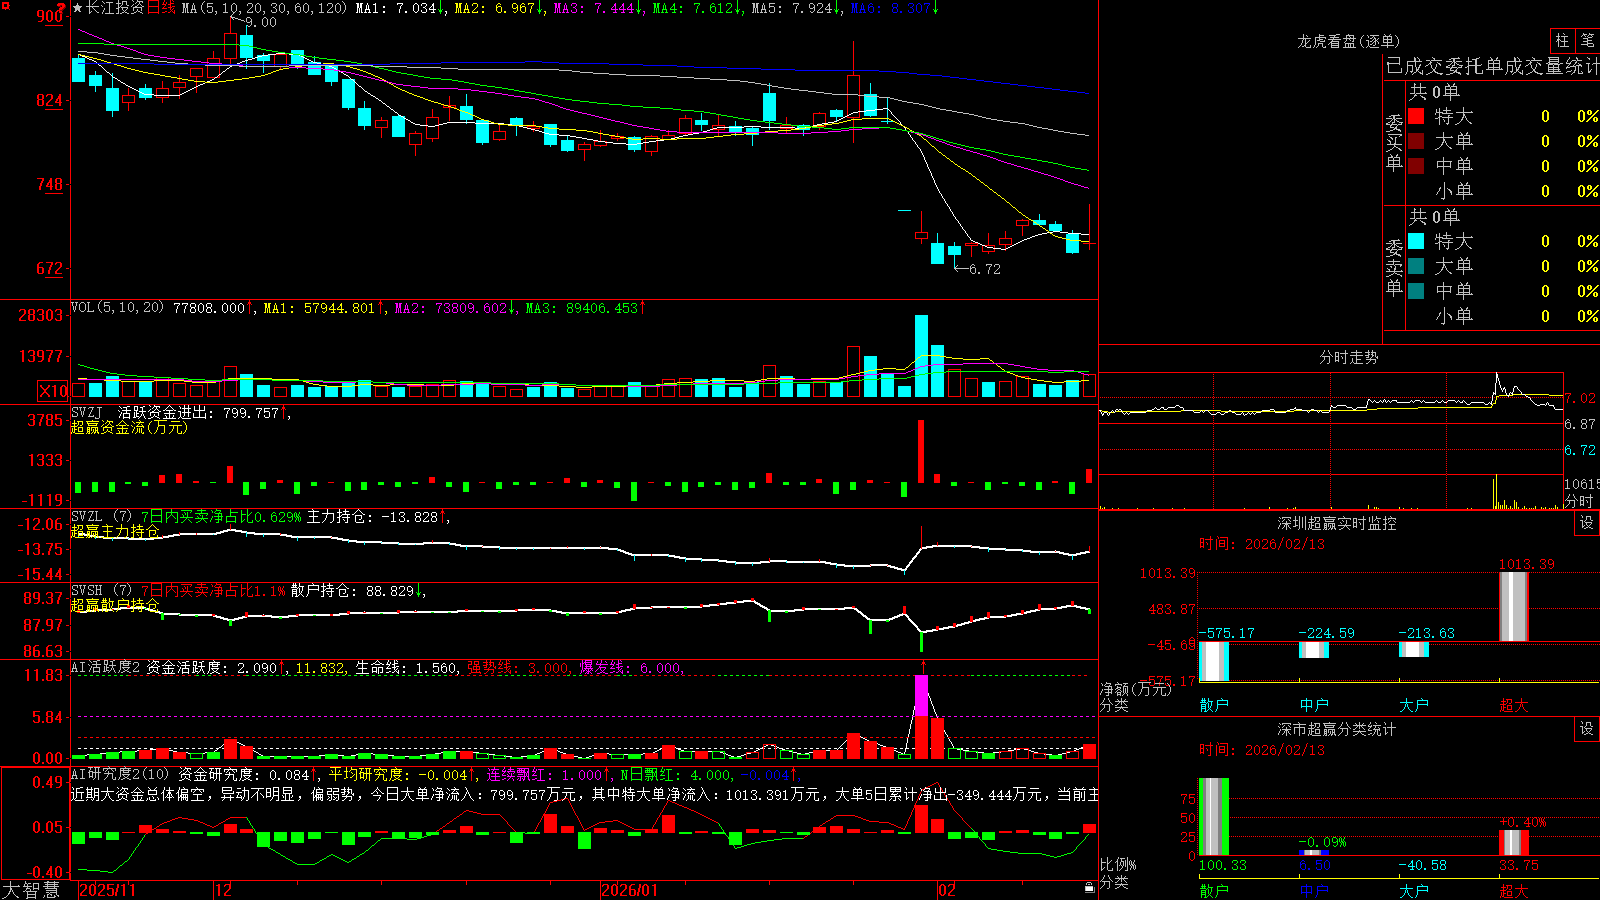Click the VOL(5,10,20) indicator label

click(x=117, y=308)
